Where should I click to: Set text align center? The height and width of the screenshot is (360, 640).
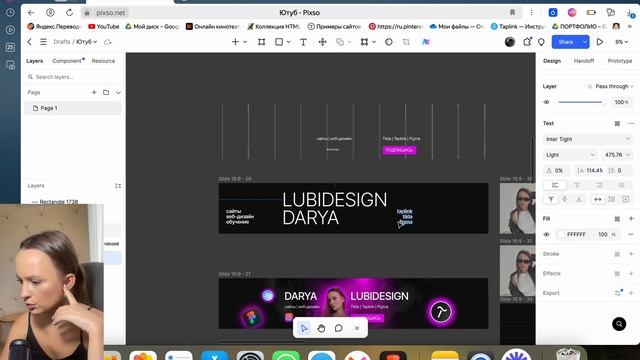tap(577, 185)
